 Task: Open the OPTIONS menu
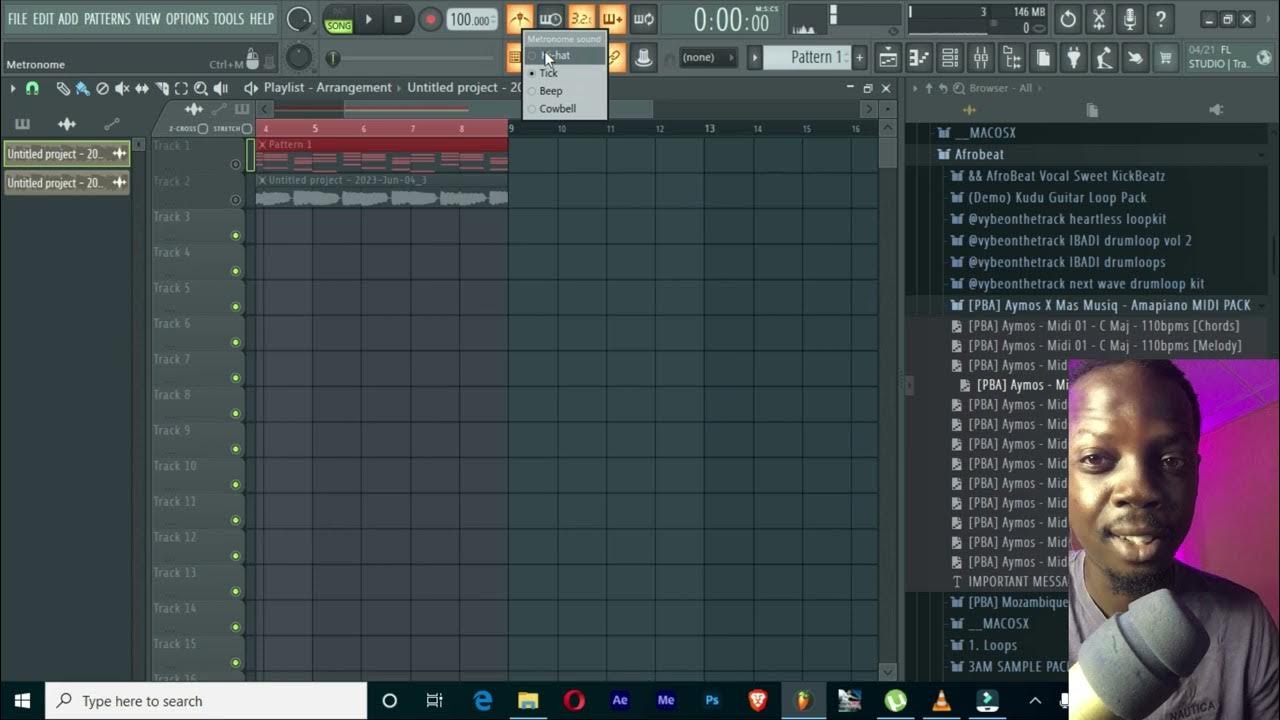(187, 19)
